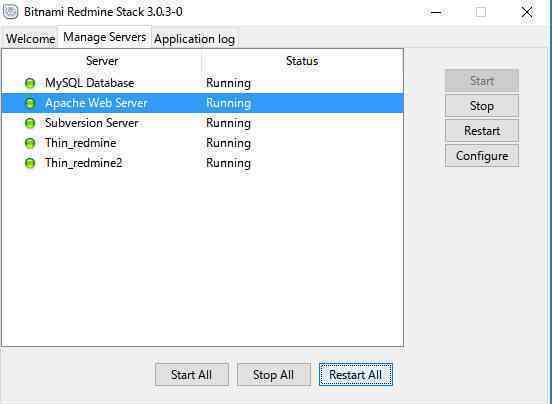Click the Restart All button

(x=356, y=375)
